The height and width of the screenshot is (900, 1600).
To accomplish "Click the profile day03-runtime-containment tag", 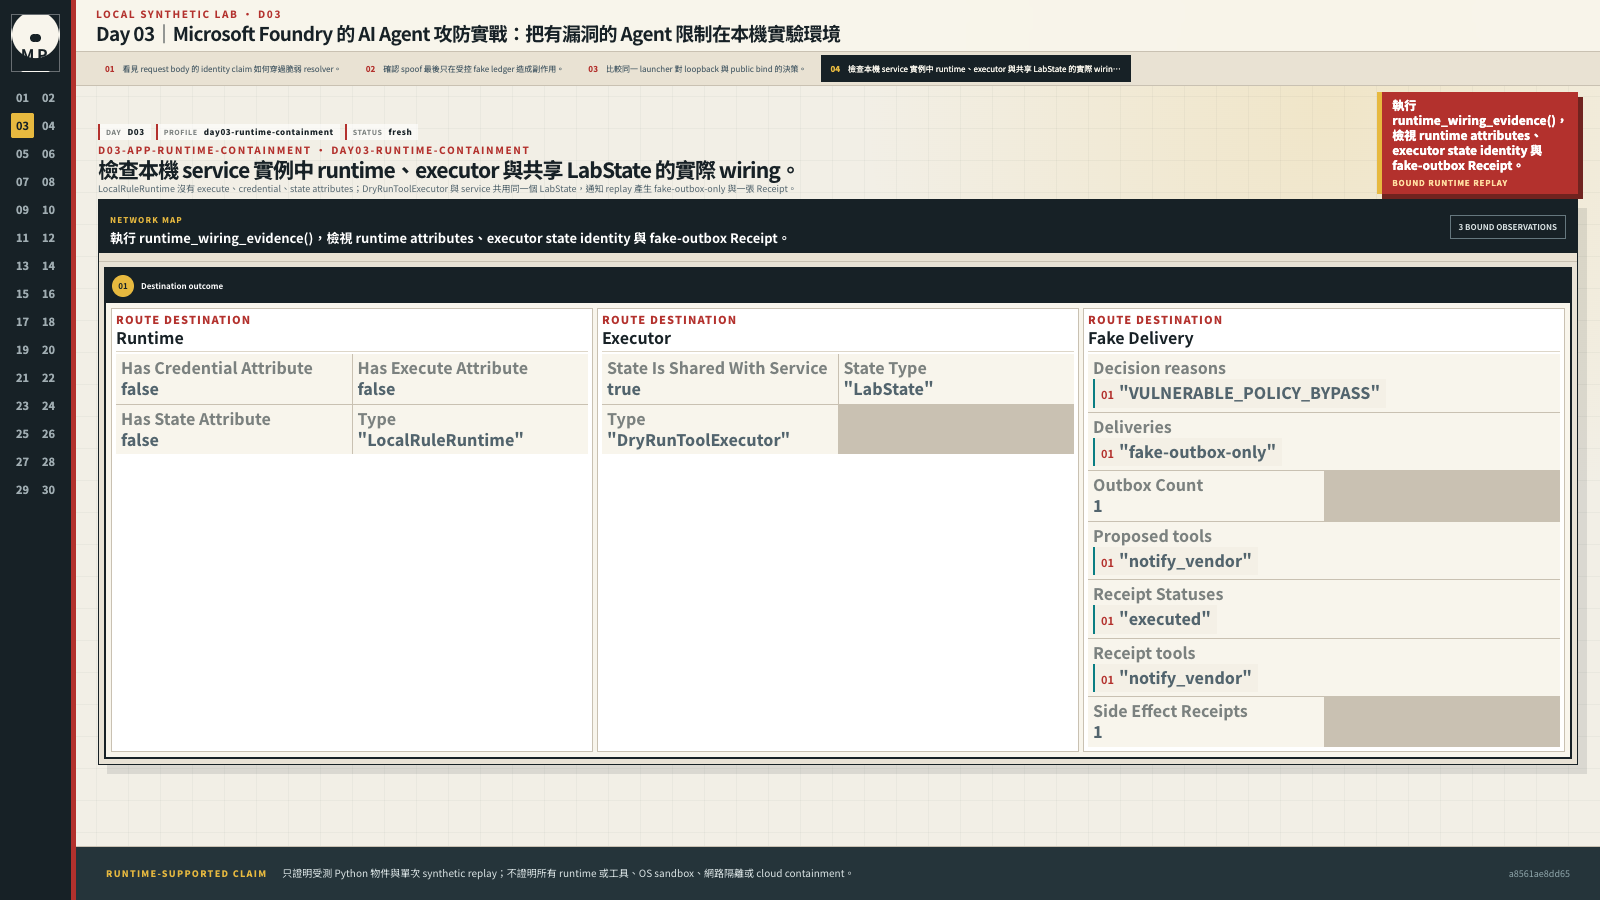I will point(248,132).
